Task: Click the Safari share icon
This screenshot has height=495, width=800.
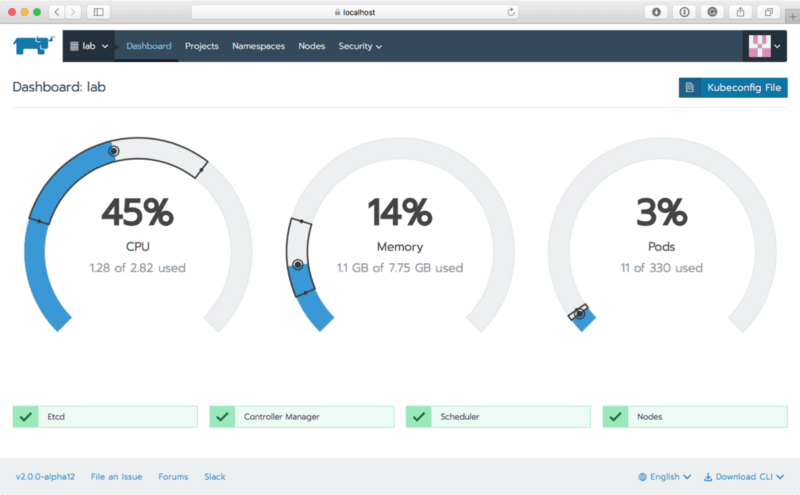Action: coord(740,12)
